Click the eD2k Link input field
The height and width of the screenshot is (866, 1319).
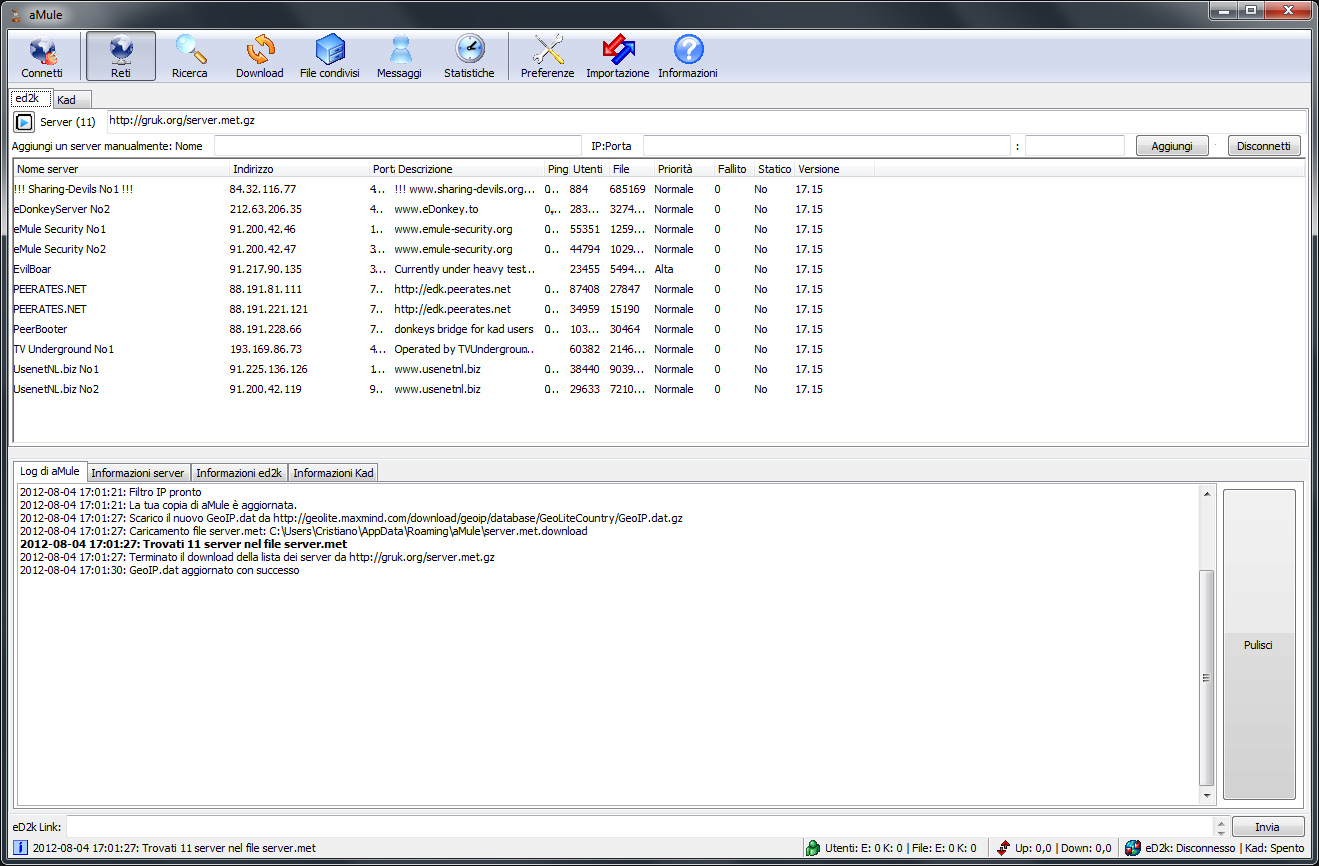640,827
